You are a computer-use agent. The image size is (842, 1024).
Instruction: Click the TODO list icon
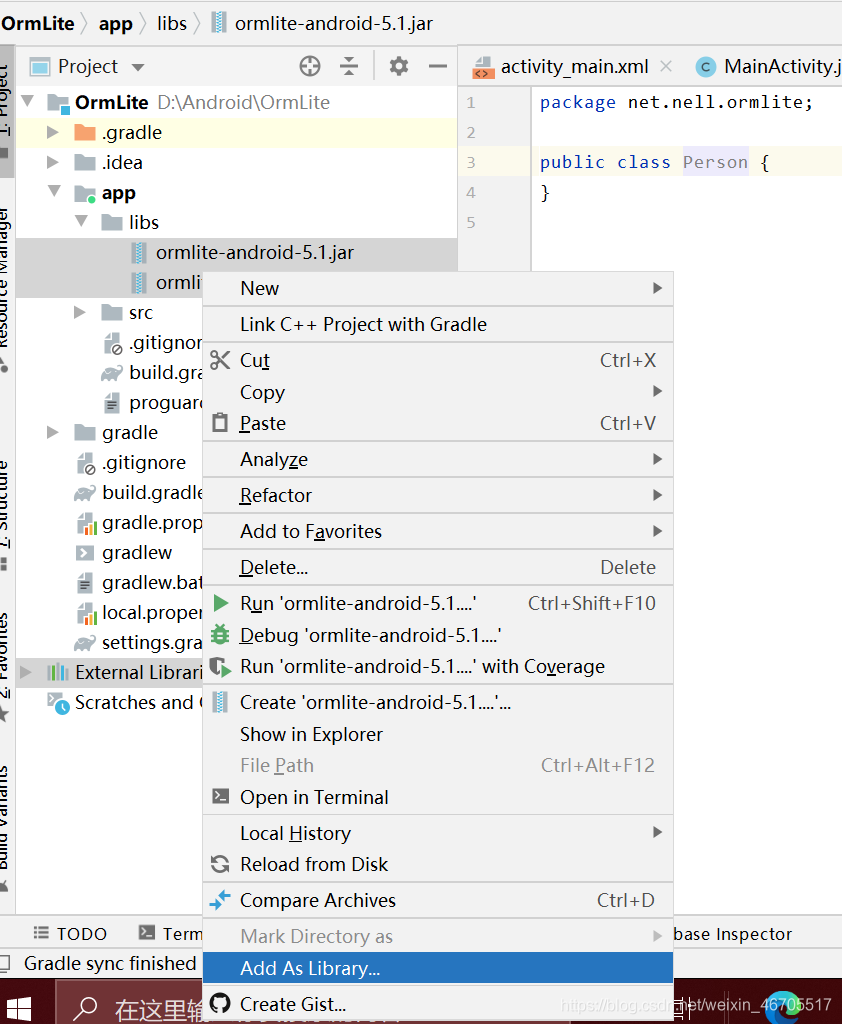(40, 933)
